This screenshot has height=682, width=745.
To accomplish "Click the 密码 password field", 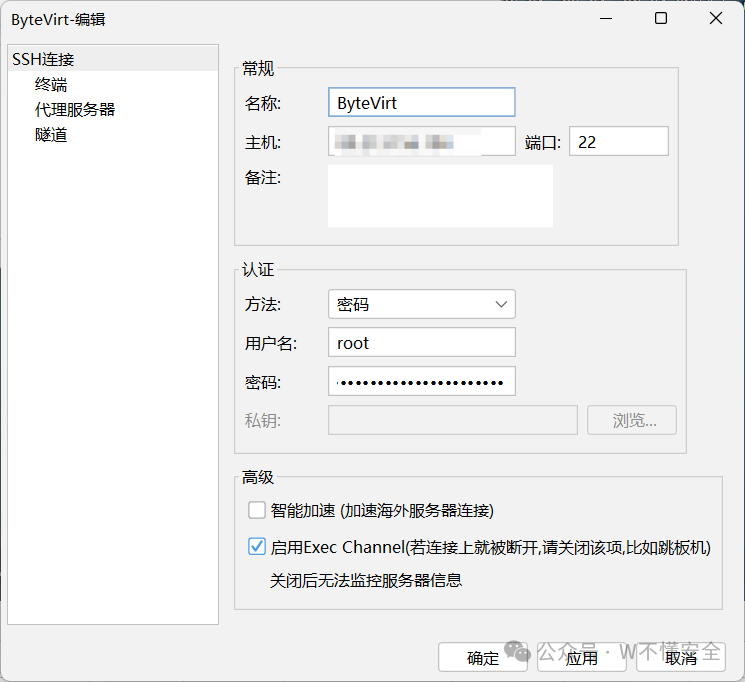I will click(421, 381).
